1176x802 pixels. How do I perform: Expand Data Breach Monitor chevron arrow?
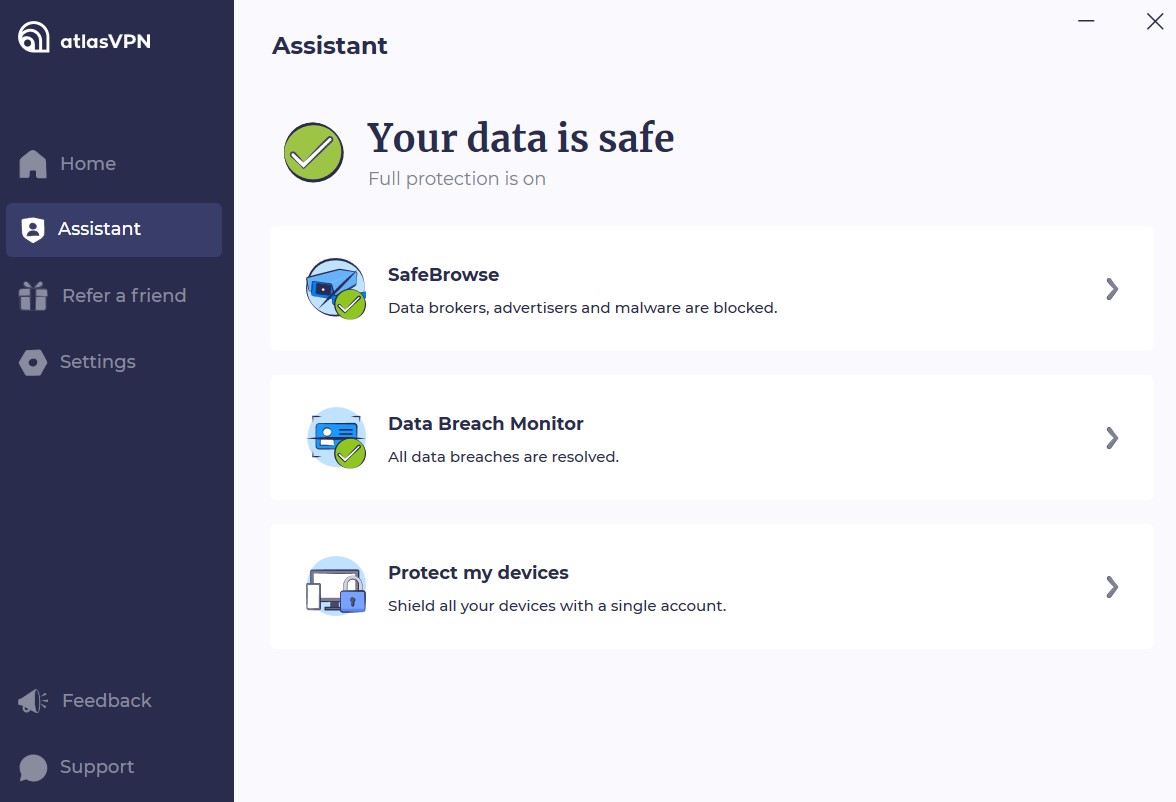(1112, 437)
